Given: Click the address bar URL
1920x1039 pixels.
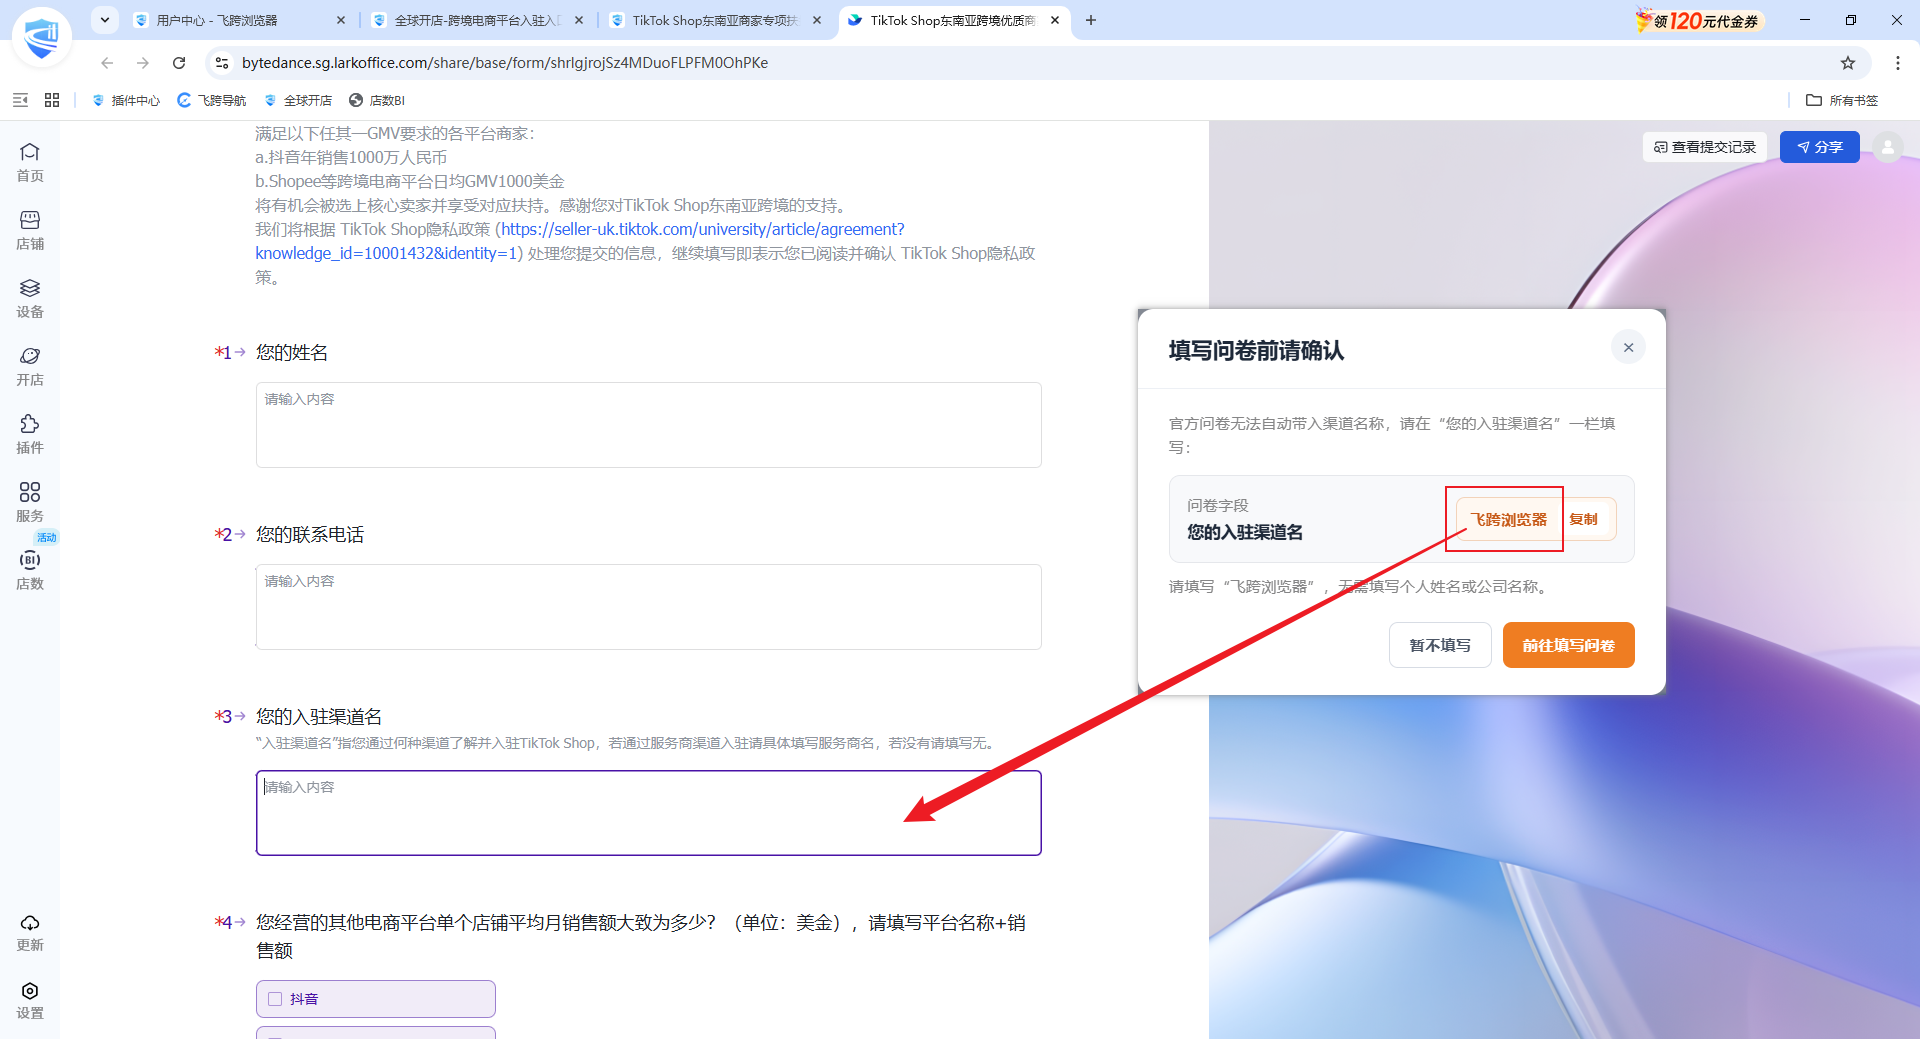Looking at the screenshot, I should click(x=505, y=63).
